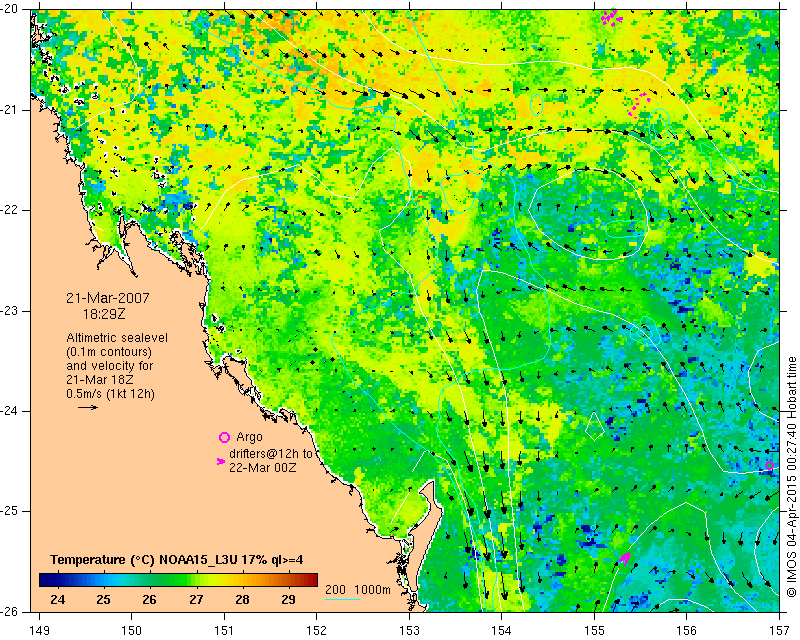Click the 'Temperature (°C) NOAA15_L3U 17% ql>=4' title

click(x=177, y=560)
